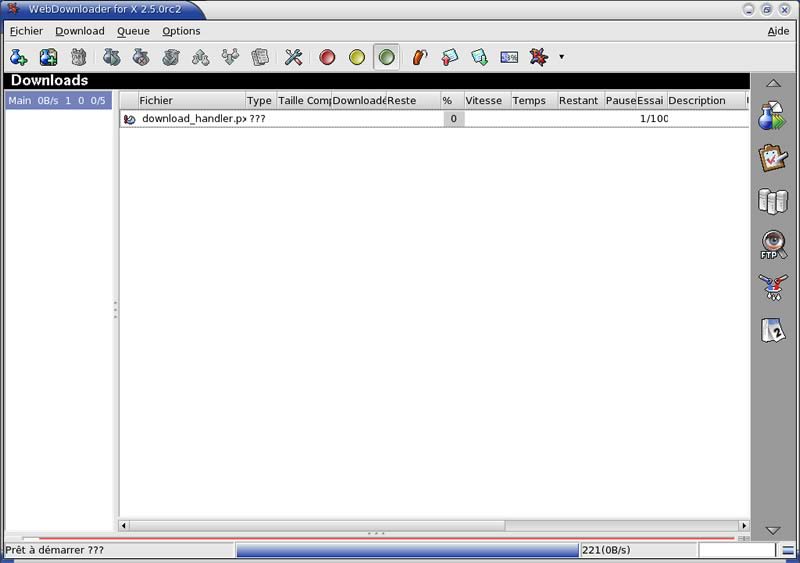Click the add new download flask icon
Screen dimensions: 800x563
point(18,57)
